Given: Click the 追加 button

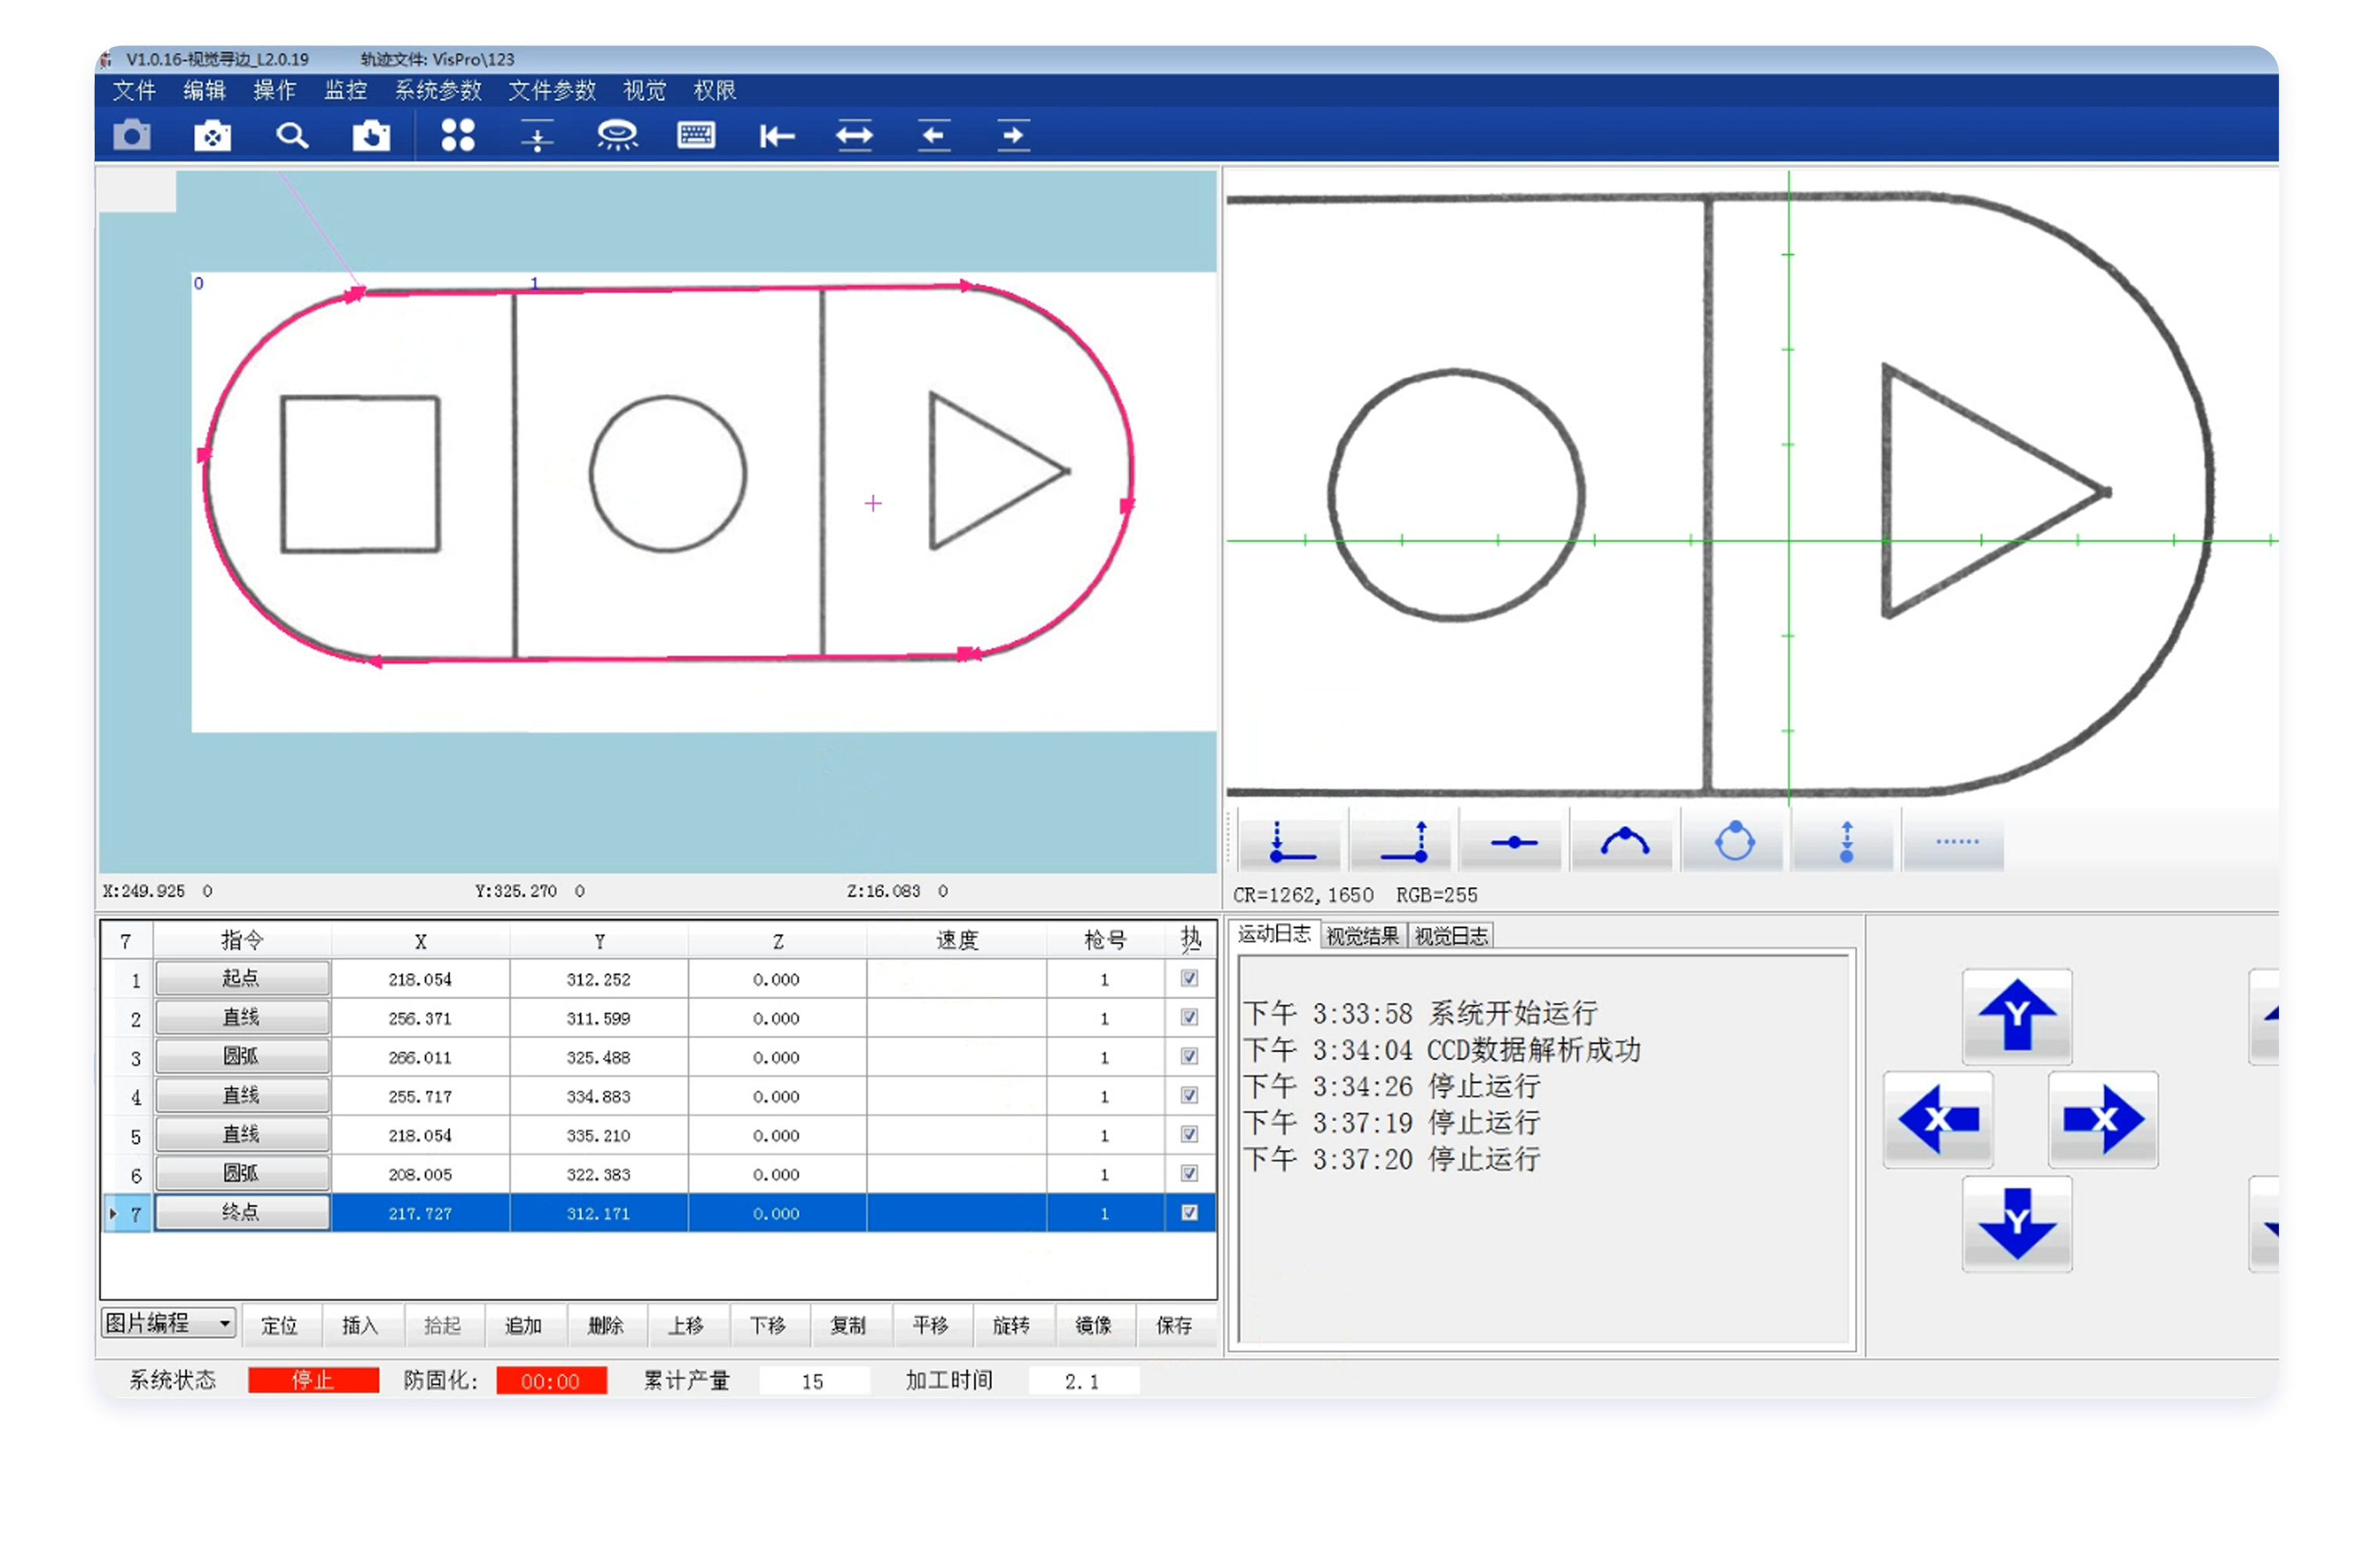Looking at the screenshot, I should [x=523, y=1325].
